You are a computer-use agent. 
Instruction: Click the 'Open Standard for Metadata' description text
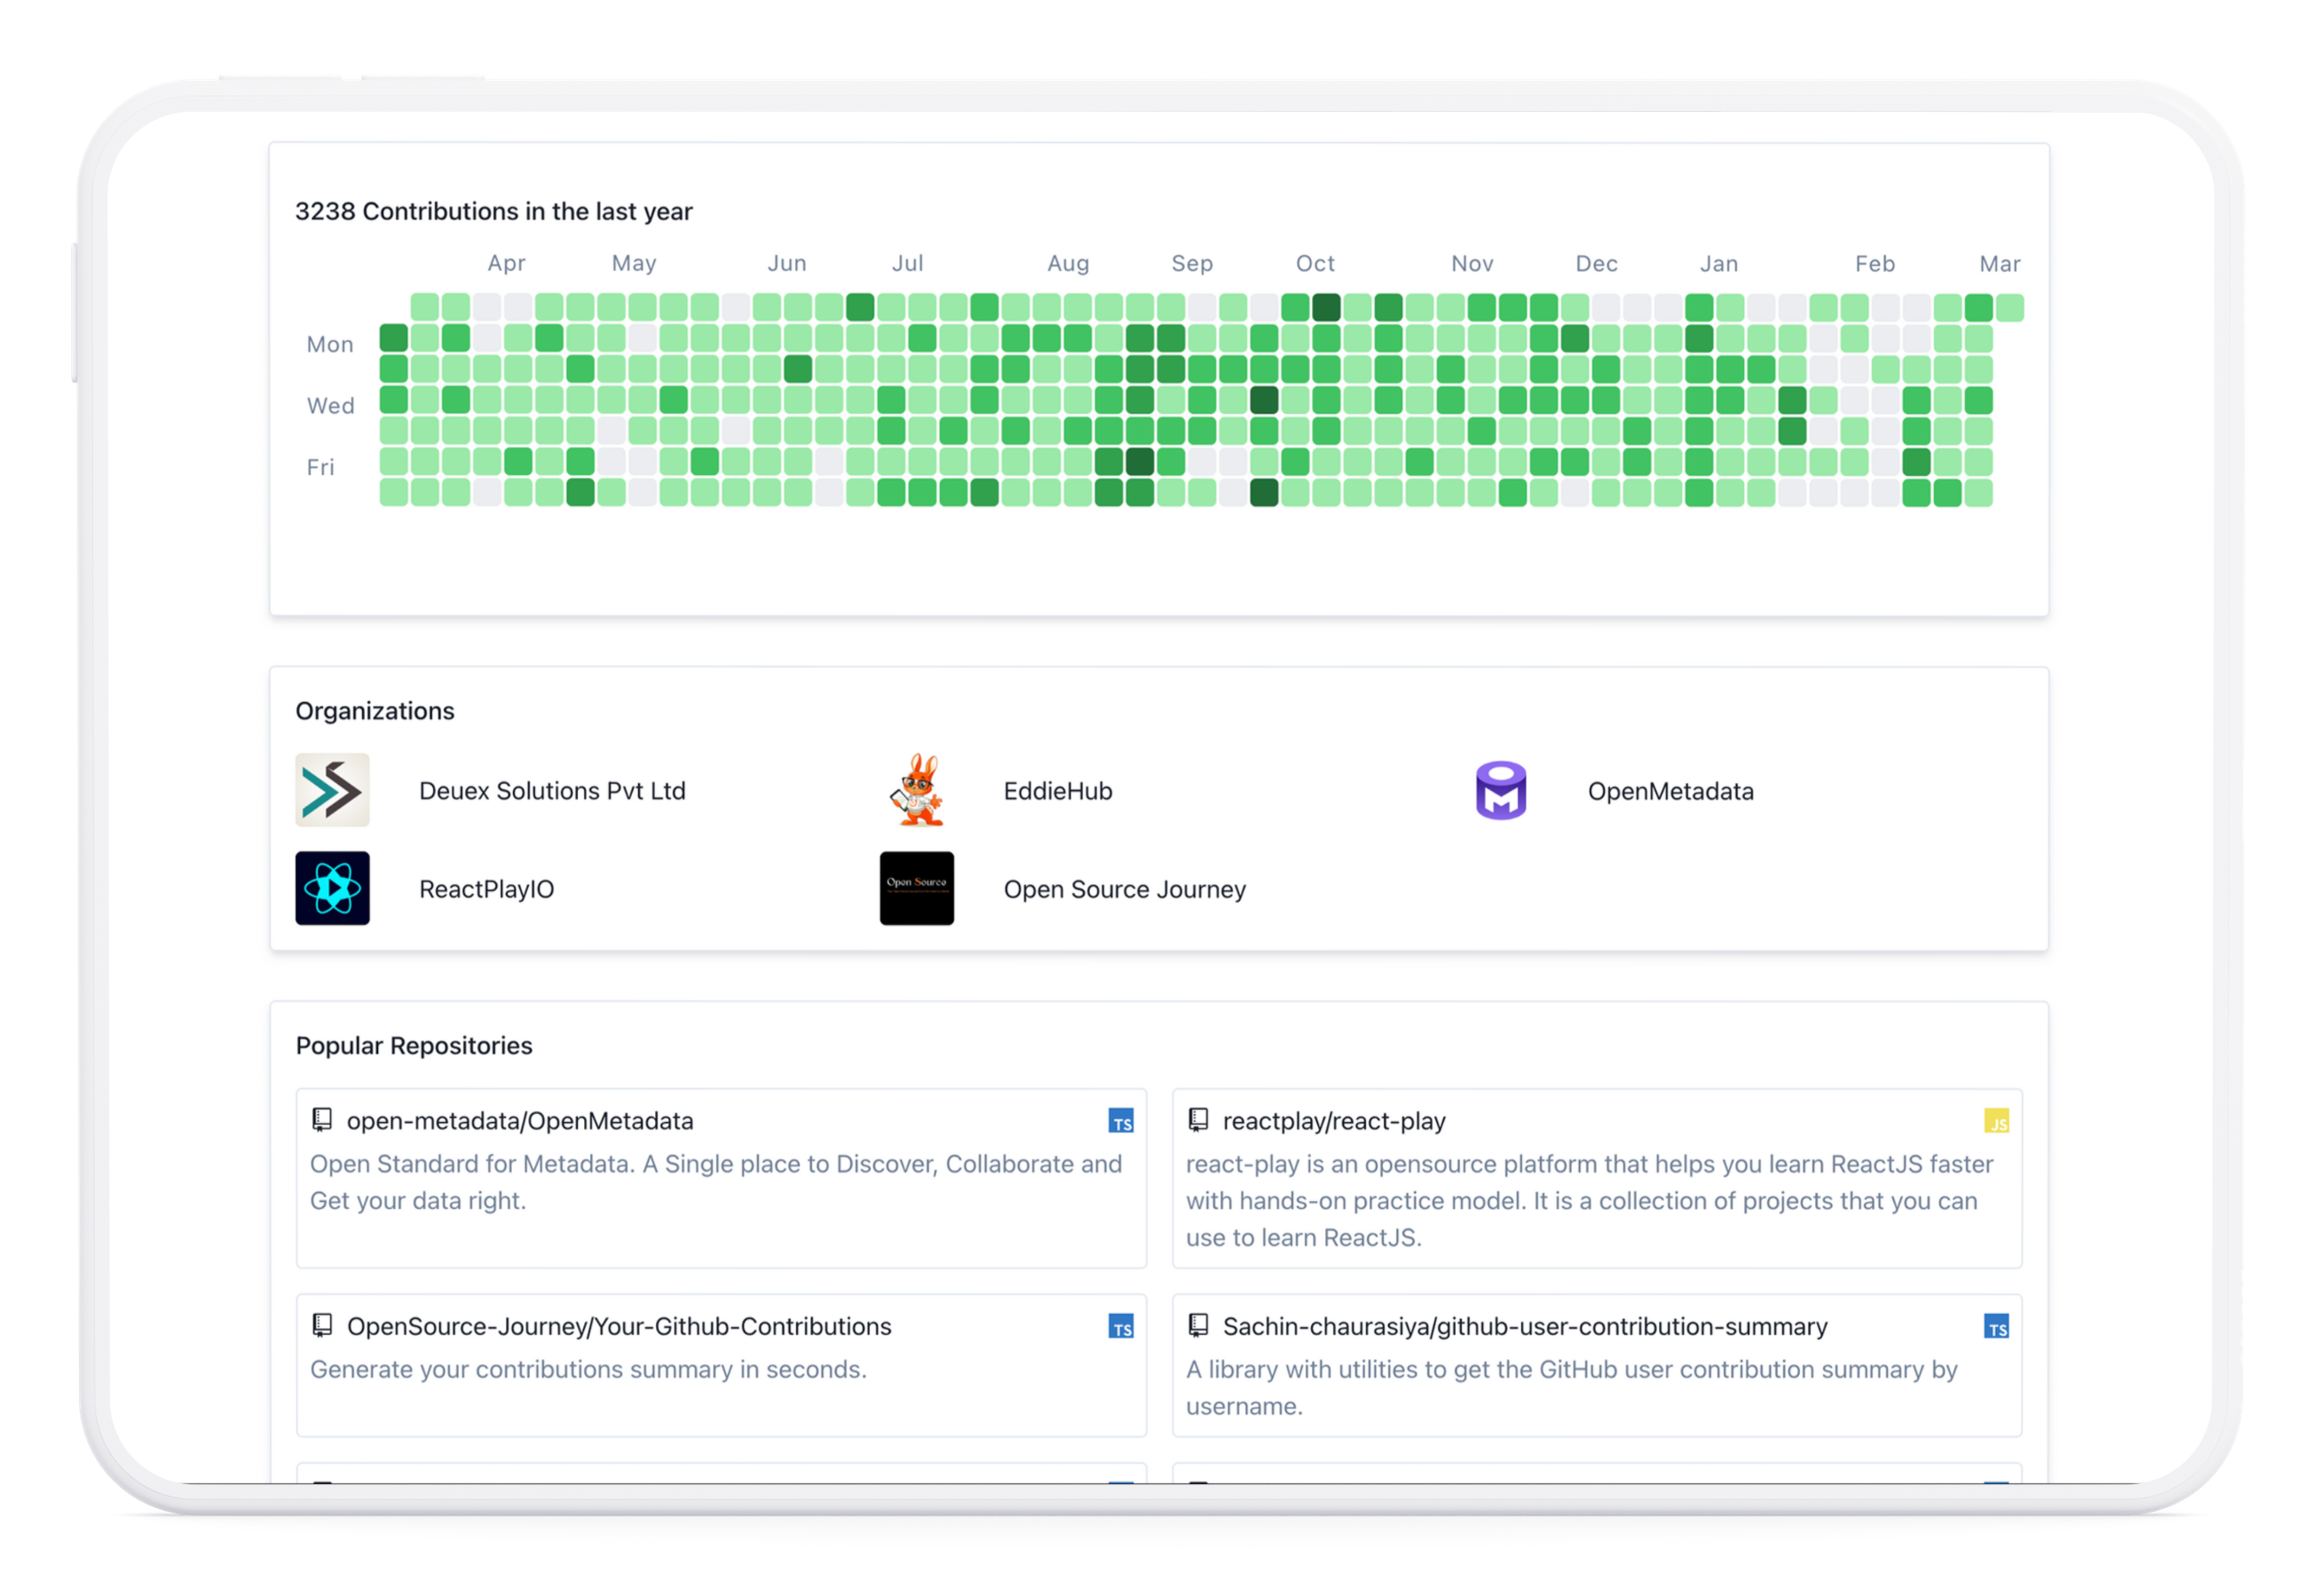pos(716,1182)
